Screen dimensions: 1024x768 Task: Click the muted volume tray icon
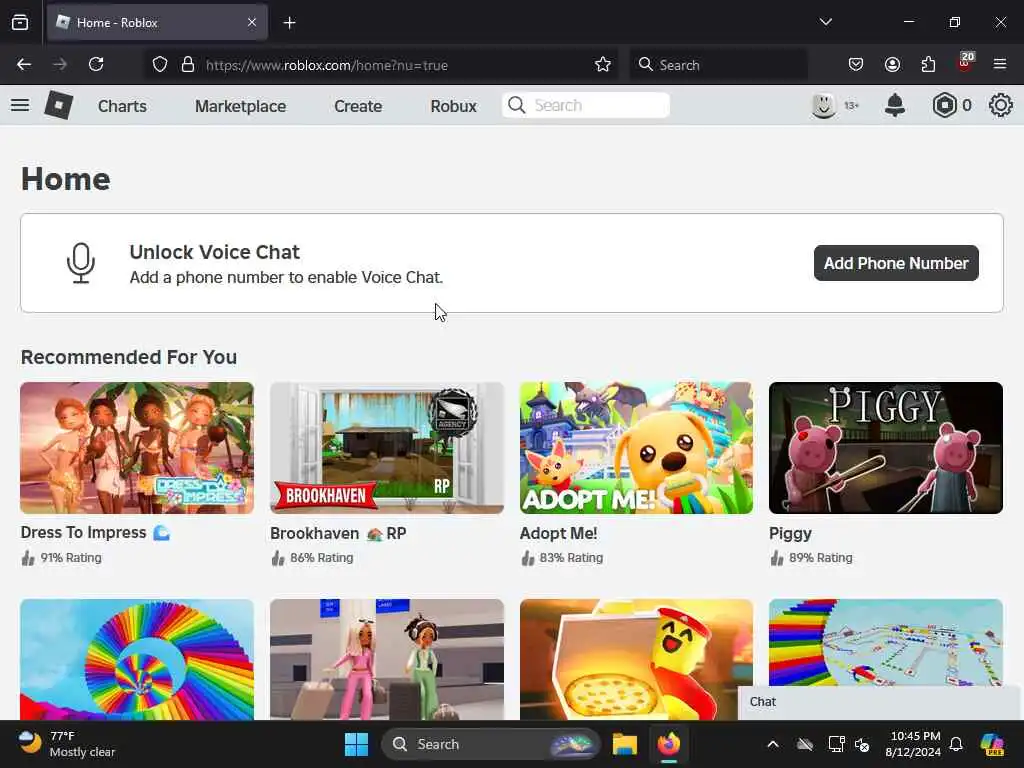(x=863, y=744)
